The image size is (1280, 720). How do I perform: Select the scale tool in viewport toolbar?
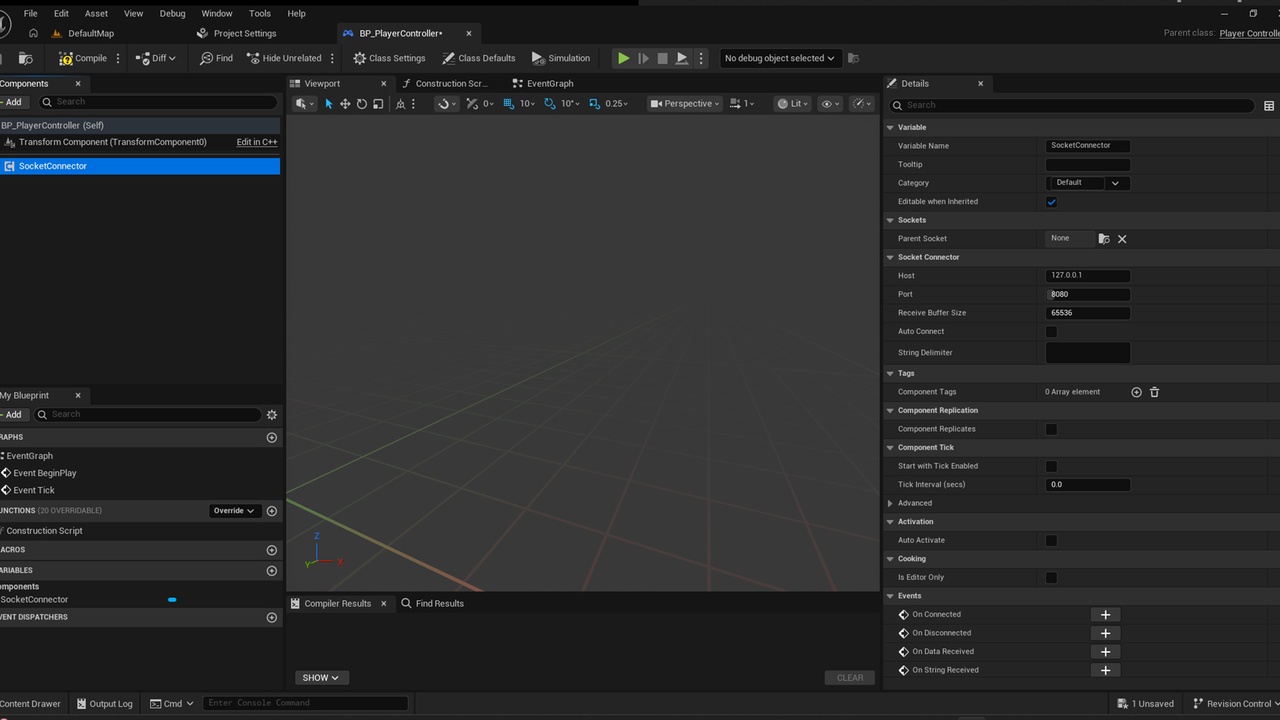(x=378, y=104)
